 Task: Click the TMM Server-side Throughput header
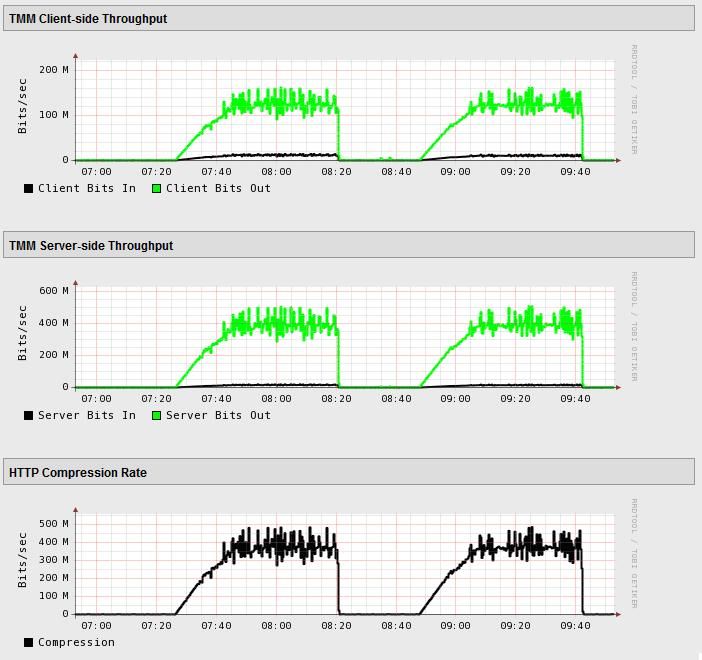pos(349,245)
